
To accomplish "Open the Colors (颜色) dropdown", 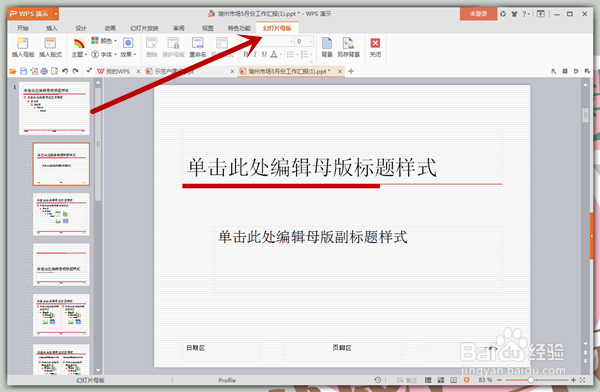I will [104, 41].
